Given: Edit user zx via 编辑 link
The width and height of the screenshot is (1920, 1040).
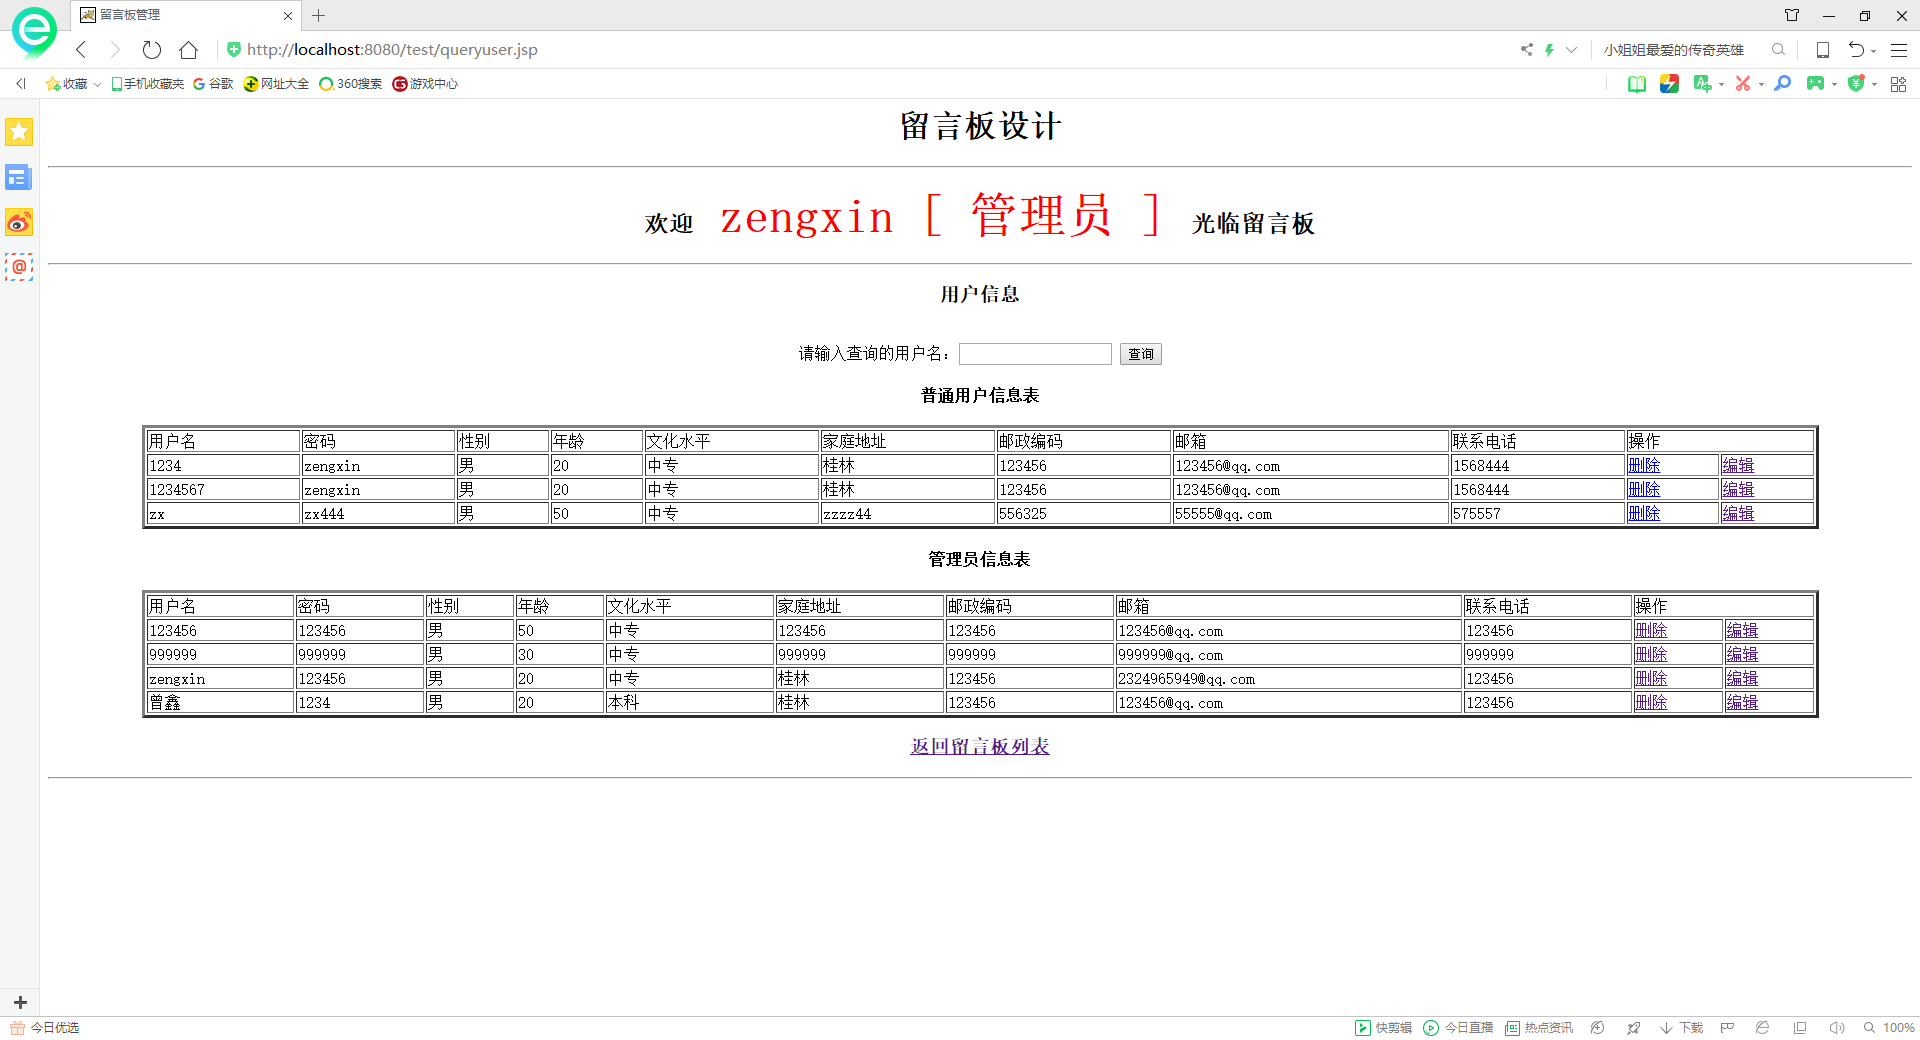Looking at the screenshot, I should pyautogui.click(x=1738, y=513).
